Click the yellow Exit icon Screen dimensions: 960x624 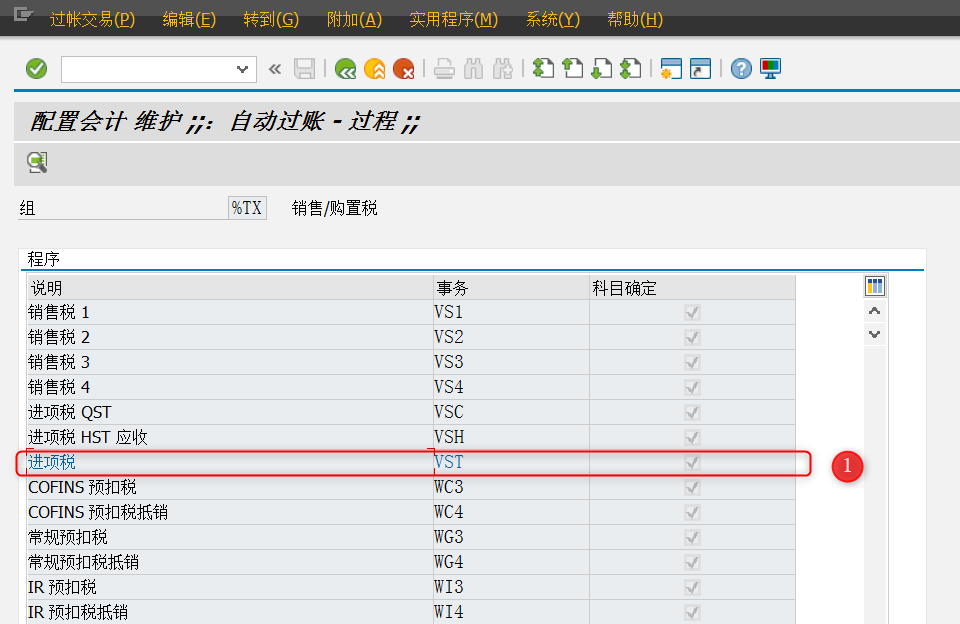(375, 69)
